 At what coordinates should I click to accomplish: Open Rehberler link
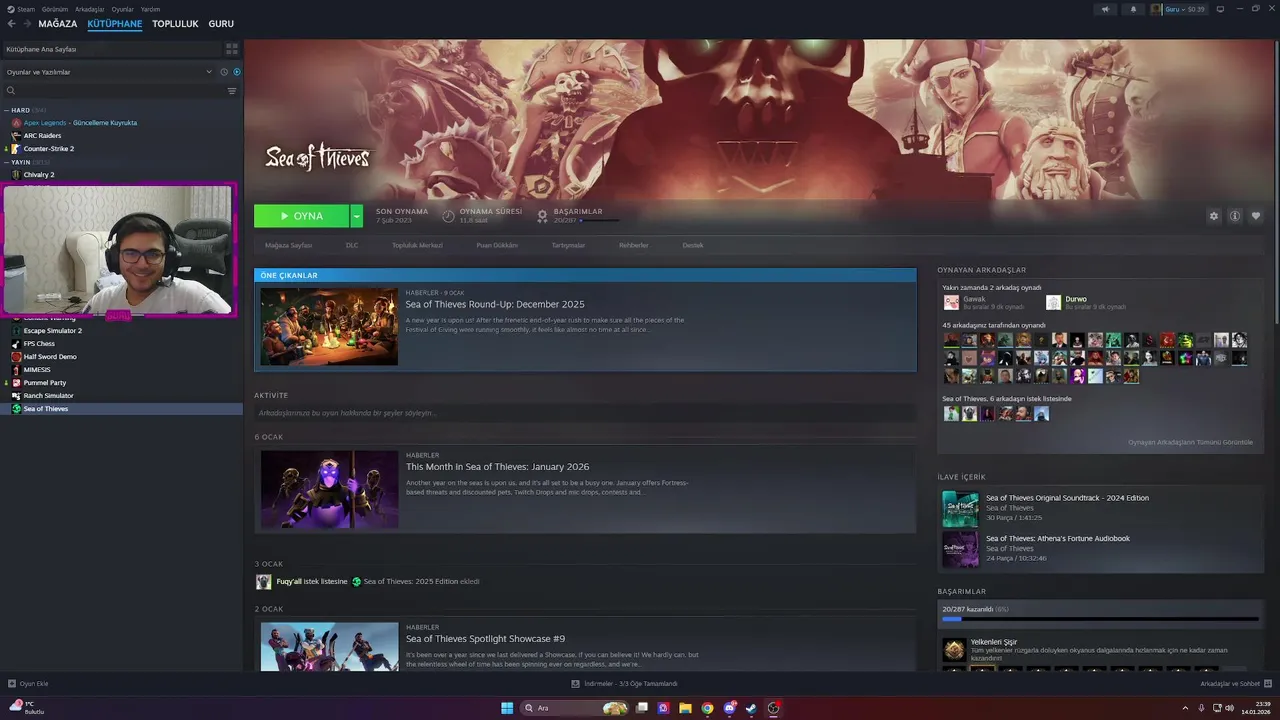(633, 245)
